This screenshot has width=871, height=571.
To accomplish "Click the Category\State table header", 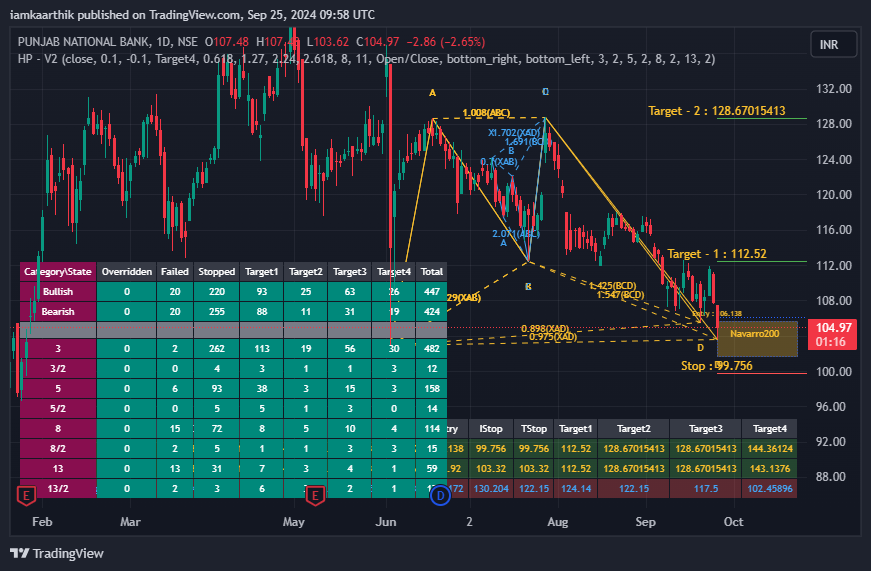I will click(58, 272).
